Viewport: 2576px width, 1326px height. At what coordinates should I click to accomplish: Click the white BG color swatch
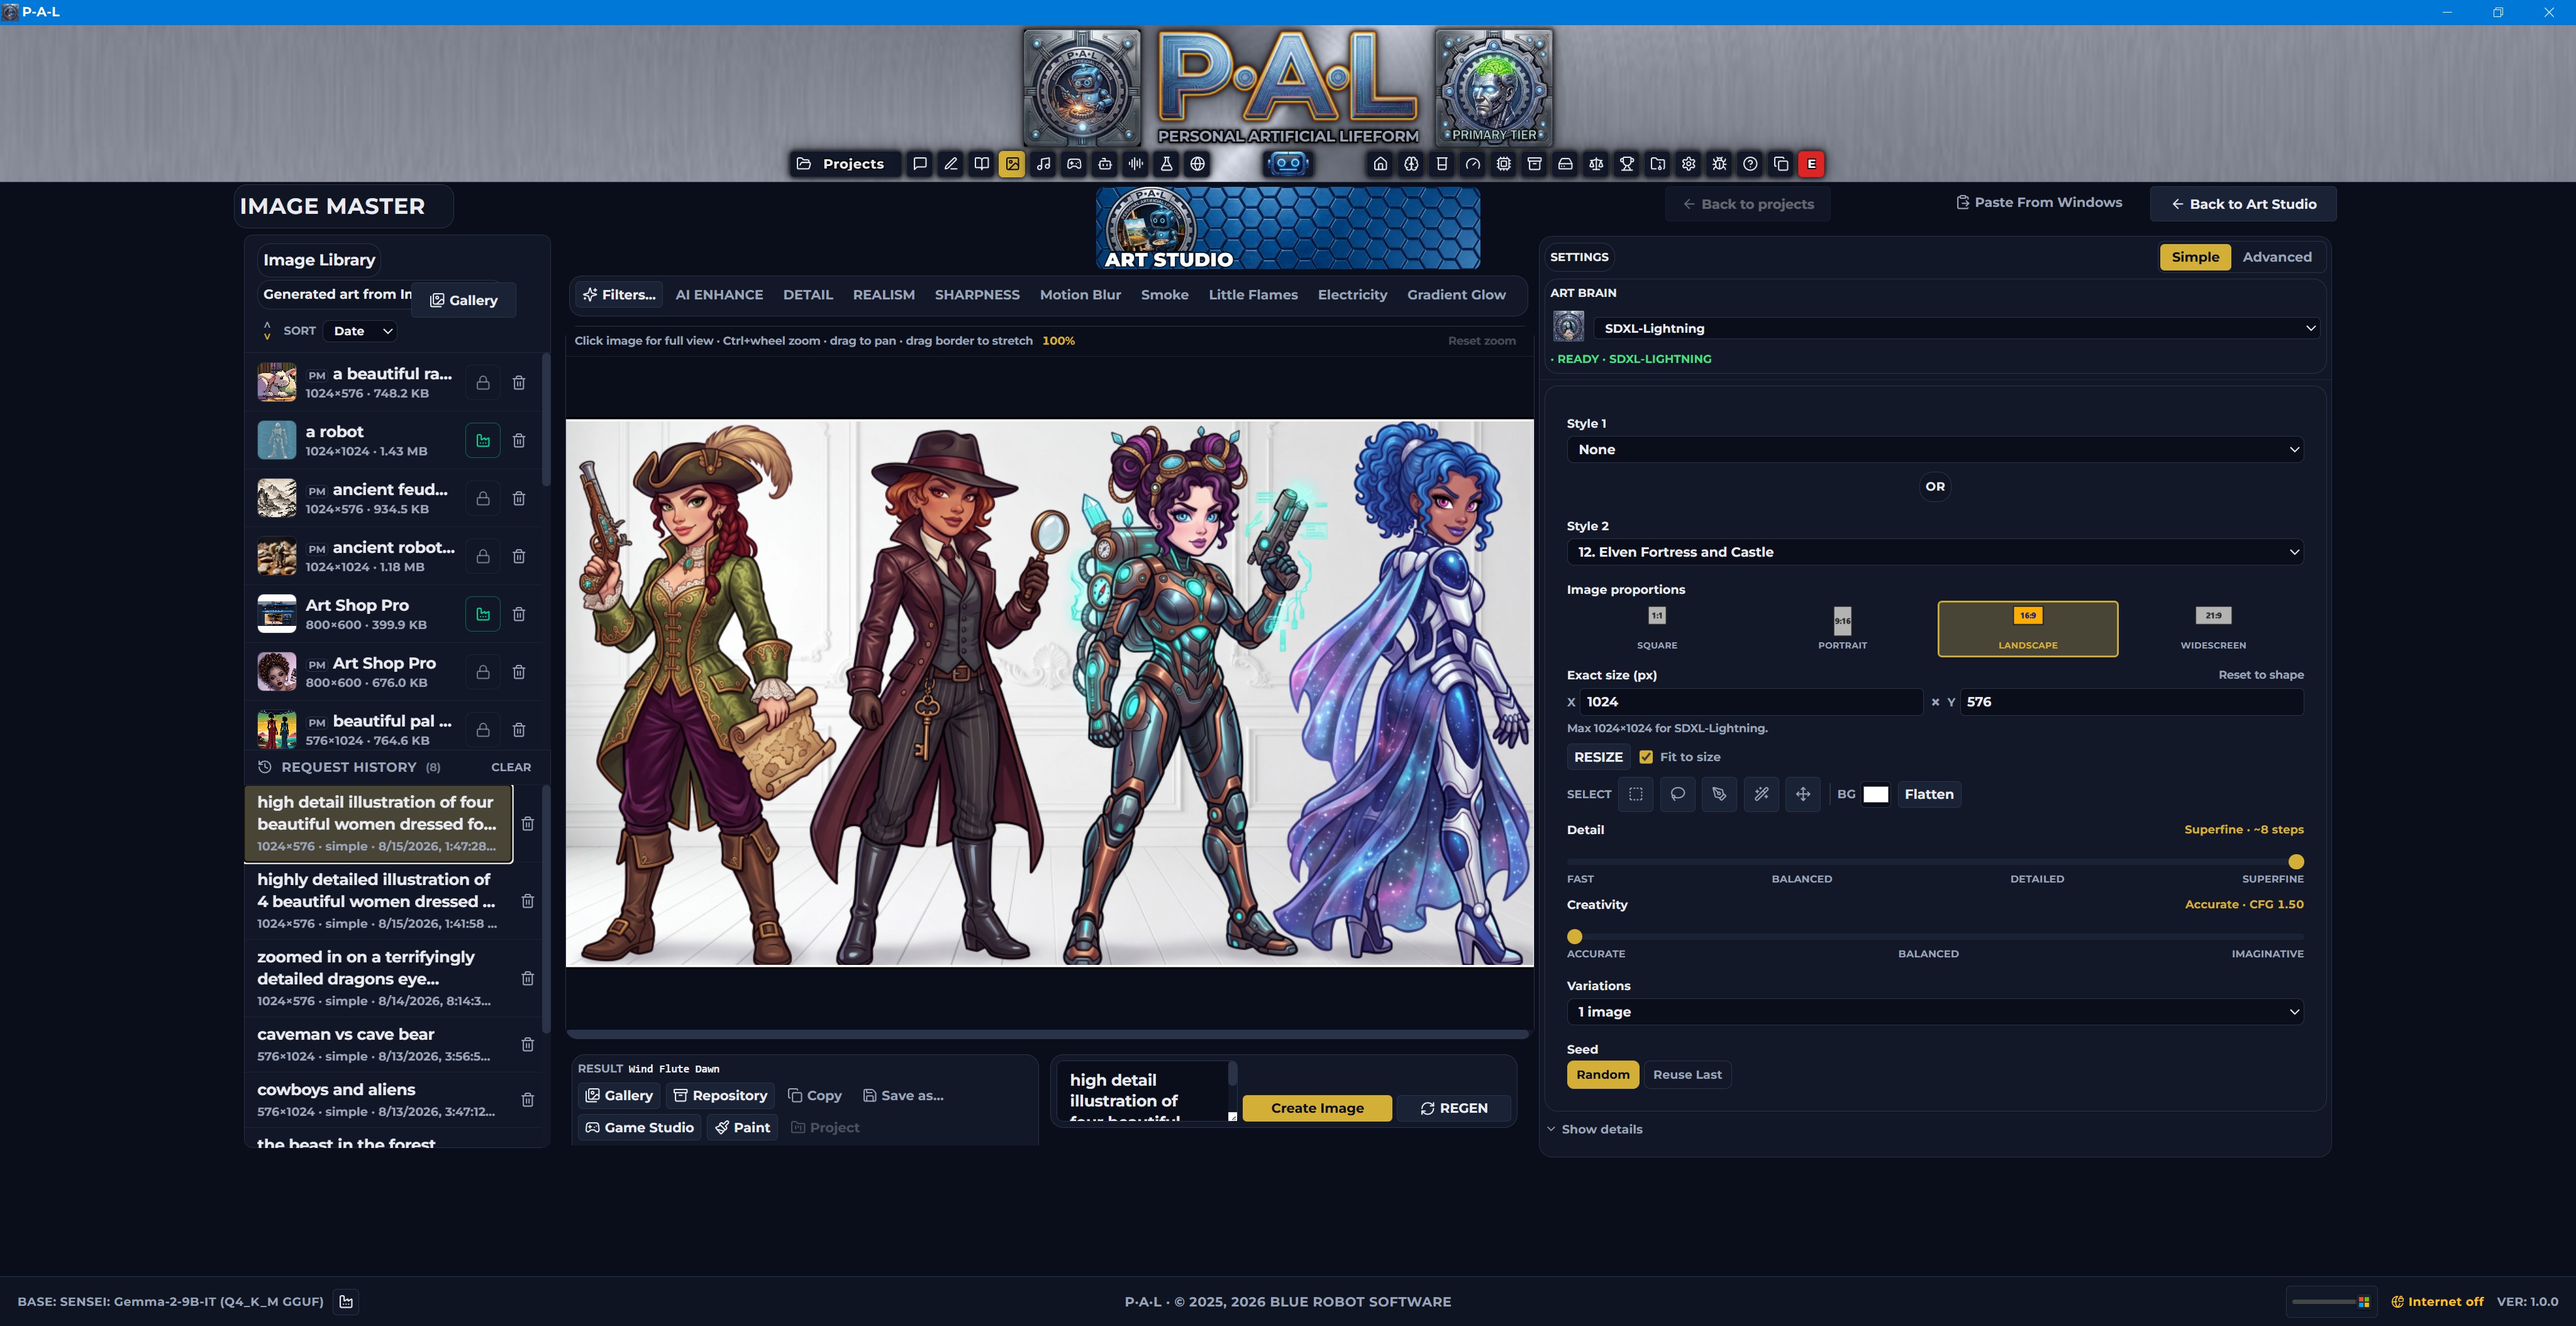[x=1876, y=794]
